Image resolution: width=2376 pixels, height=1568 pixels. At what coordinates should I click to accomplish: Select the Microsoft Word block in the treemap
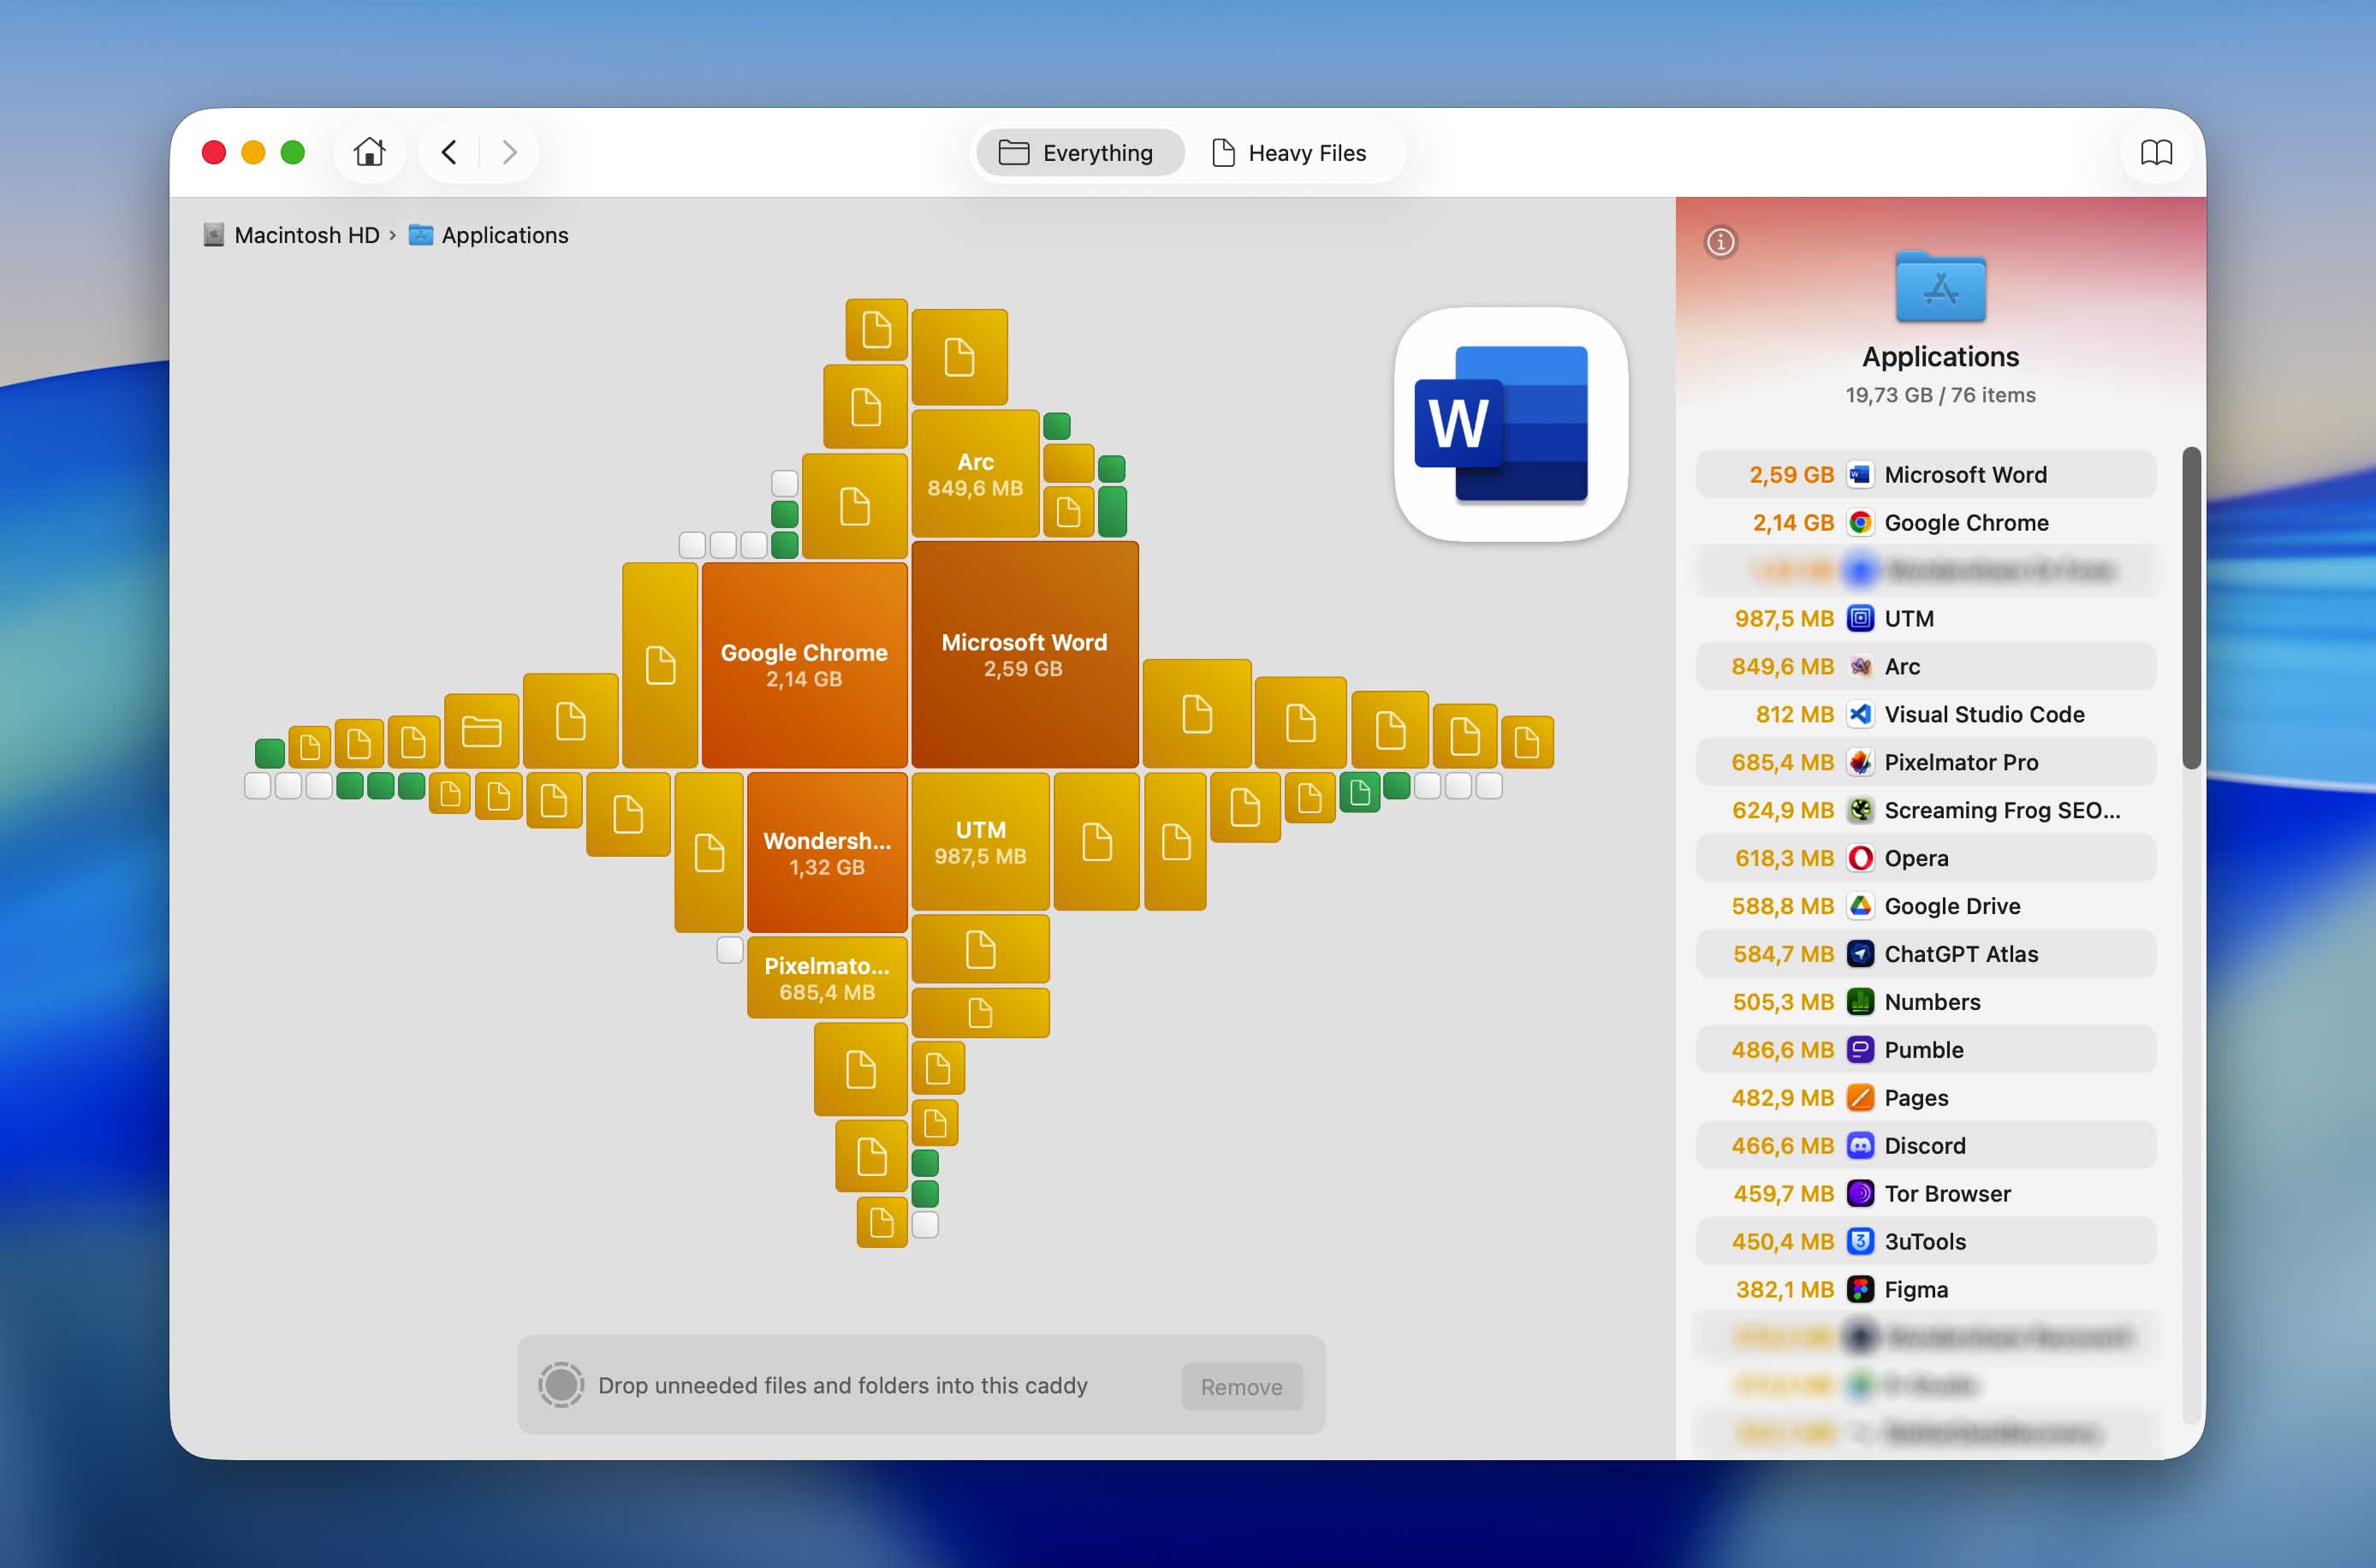[1025, 654]
